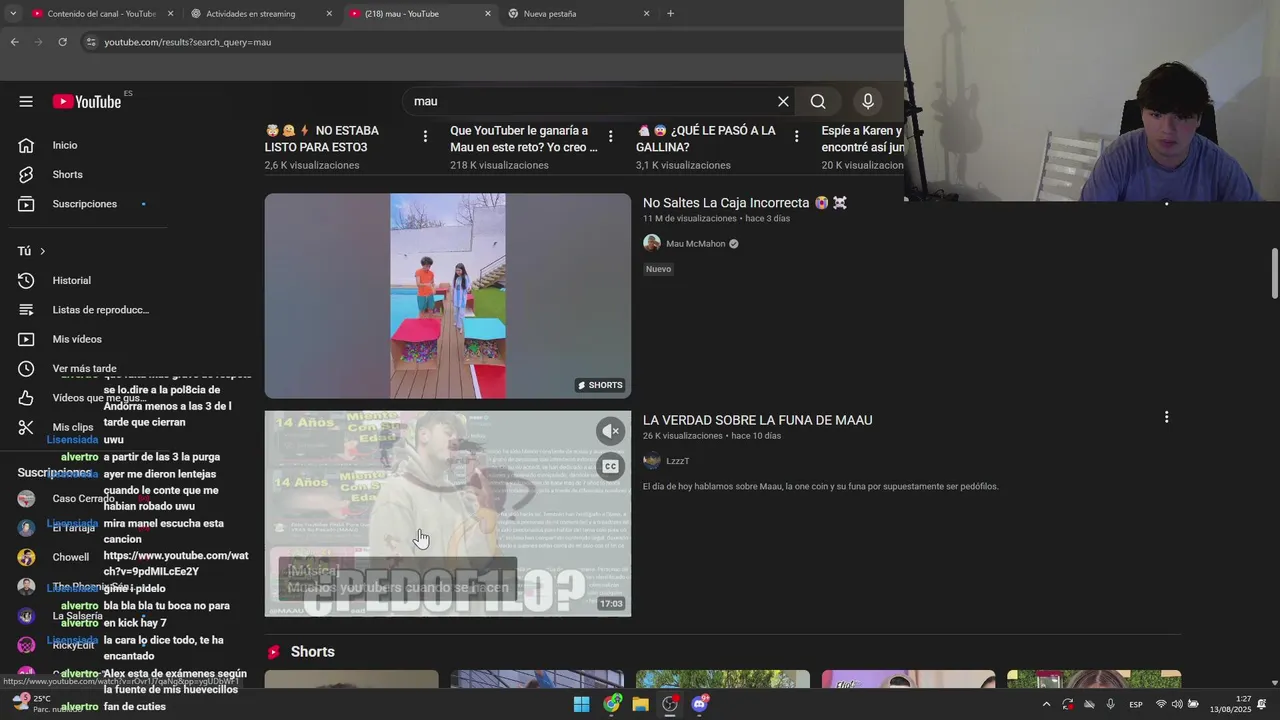
Task: Go to YouTube home via logo
Action: [86, 101]
